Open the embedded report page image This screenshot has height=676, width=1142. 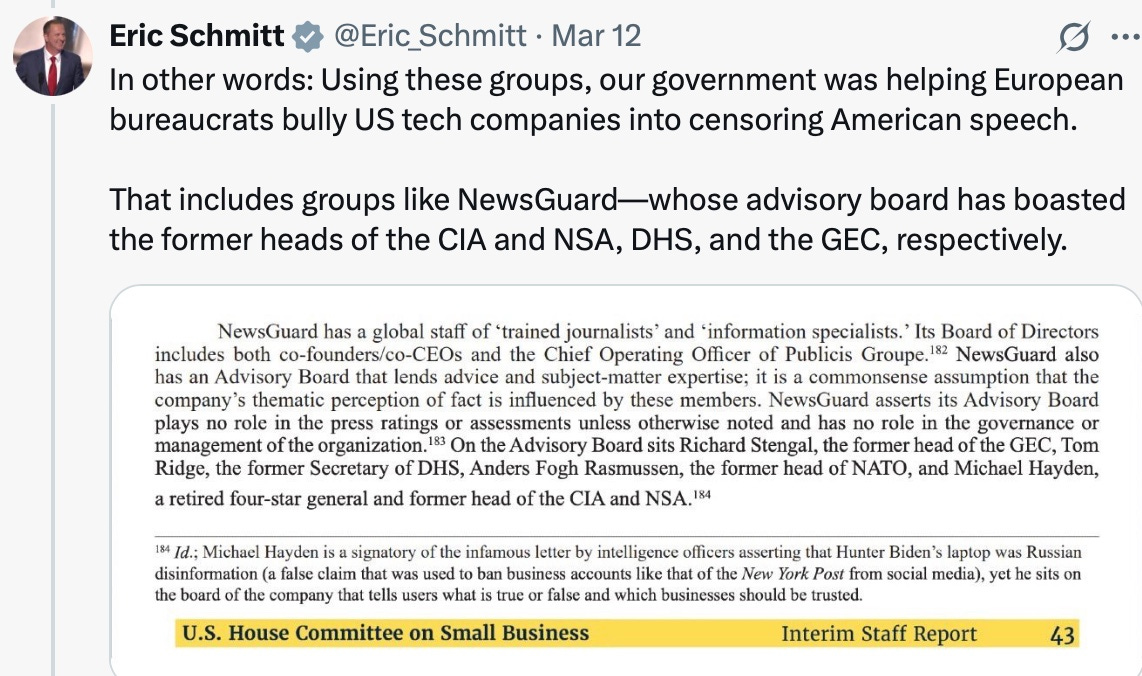626,480
